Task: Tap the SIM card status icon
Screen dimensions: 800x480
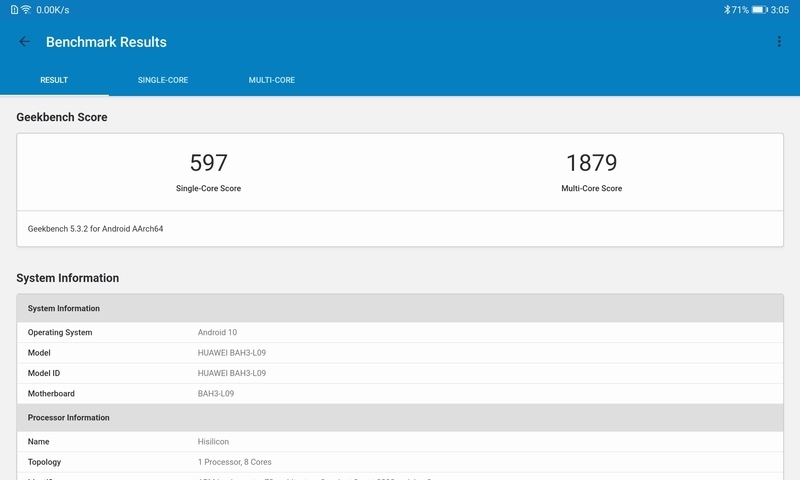Action: pos(14,10)
